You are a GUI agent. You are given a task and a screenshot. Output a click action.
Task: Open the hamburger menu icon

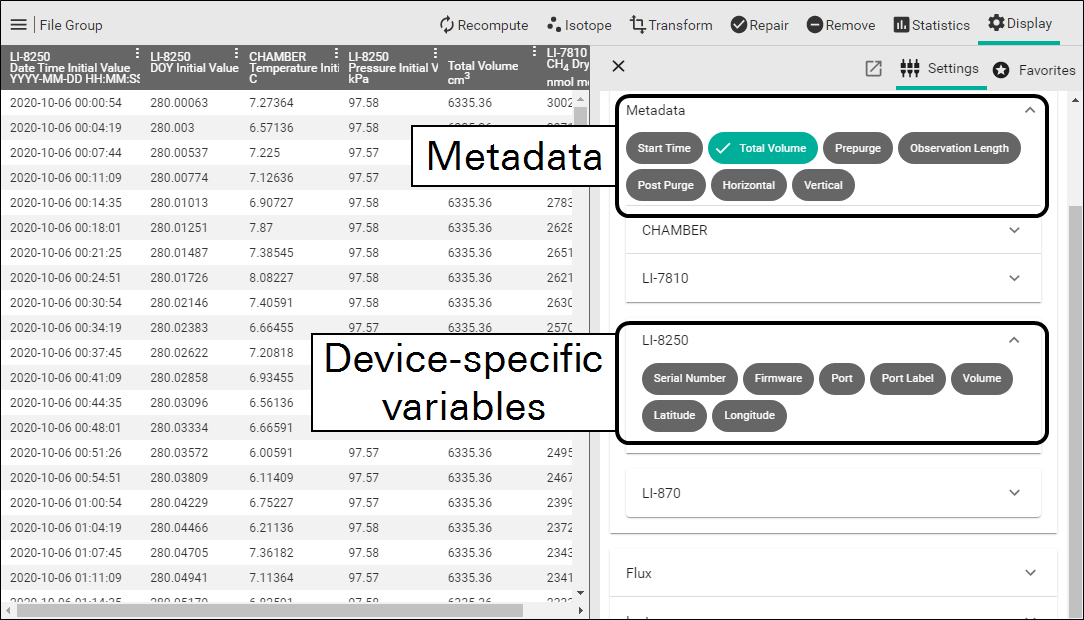pyautogui.click(x=18, y=25)
